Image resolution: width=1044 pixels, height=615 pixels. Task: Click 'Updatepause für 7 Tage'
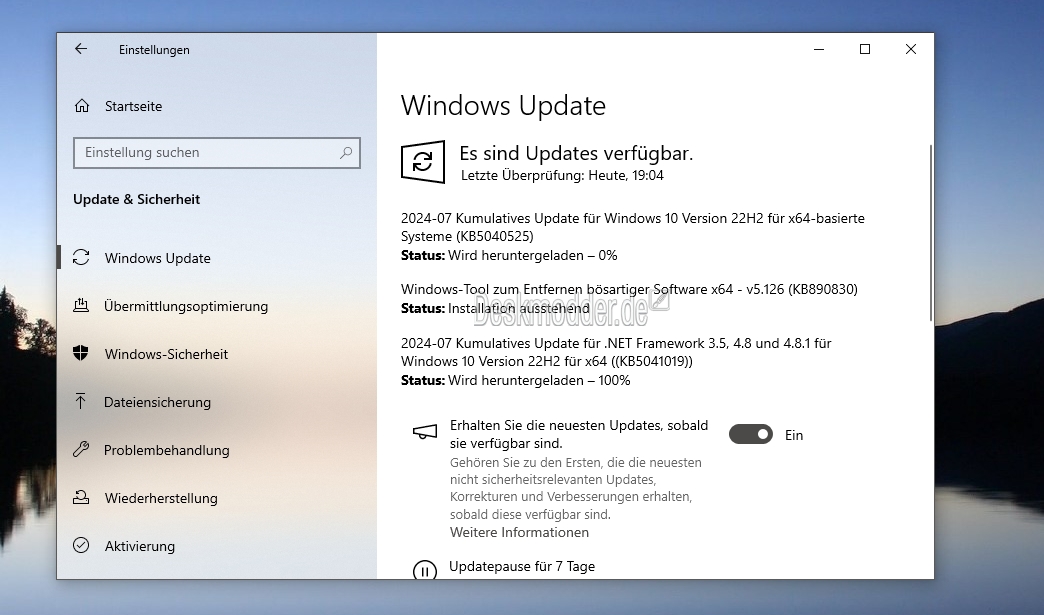pyautogui.click(x=522, y=566)
